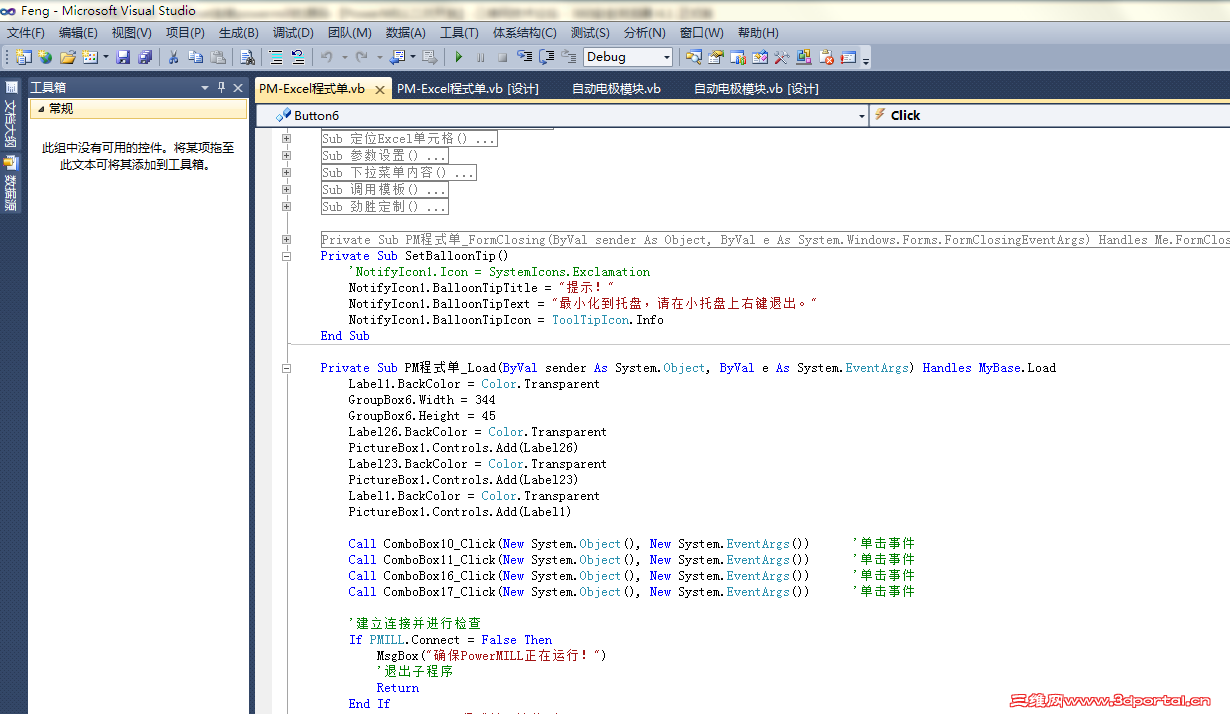Collapse the PM程式单_Load sub region

[287, 368]
